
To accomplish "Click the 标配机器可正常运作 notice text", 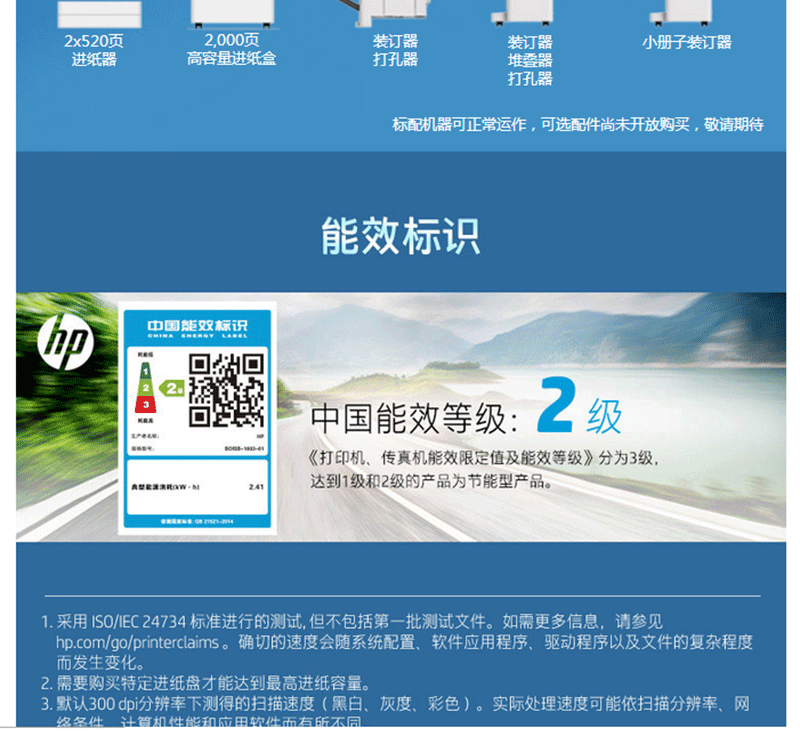I will click(577, 124).
